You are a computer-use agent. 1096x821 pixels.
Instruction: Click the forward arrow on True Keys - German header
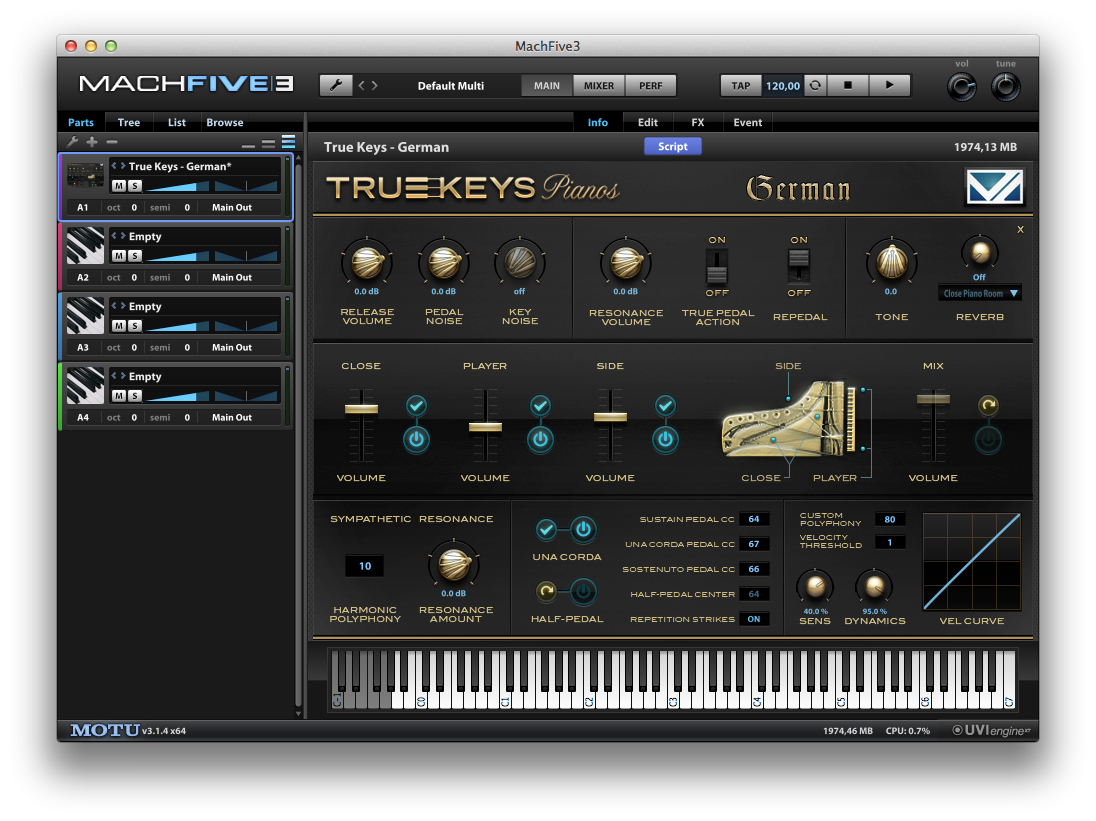pos(123,166)
